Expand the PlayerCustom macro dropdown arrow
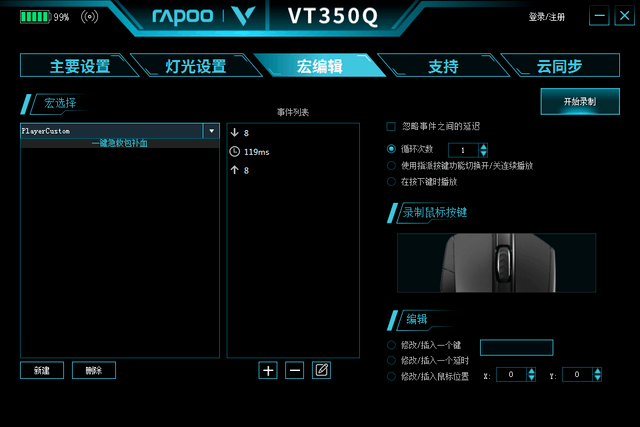The image size is (640, 427). pos(211,131)
